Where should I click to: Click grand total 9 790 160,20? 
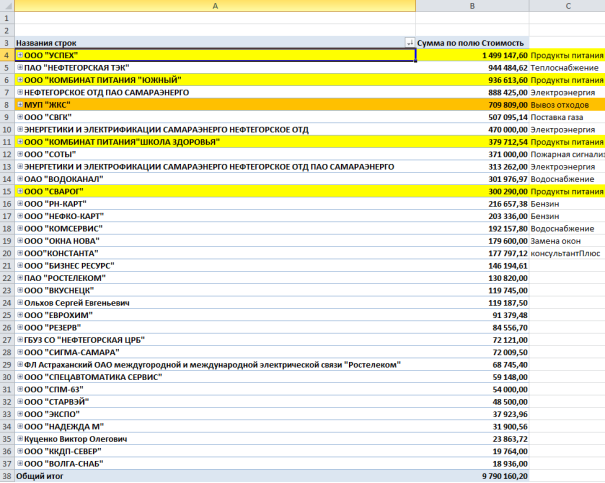tap(505, 476)
